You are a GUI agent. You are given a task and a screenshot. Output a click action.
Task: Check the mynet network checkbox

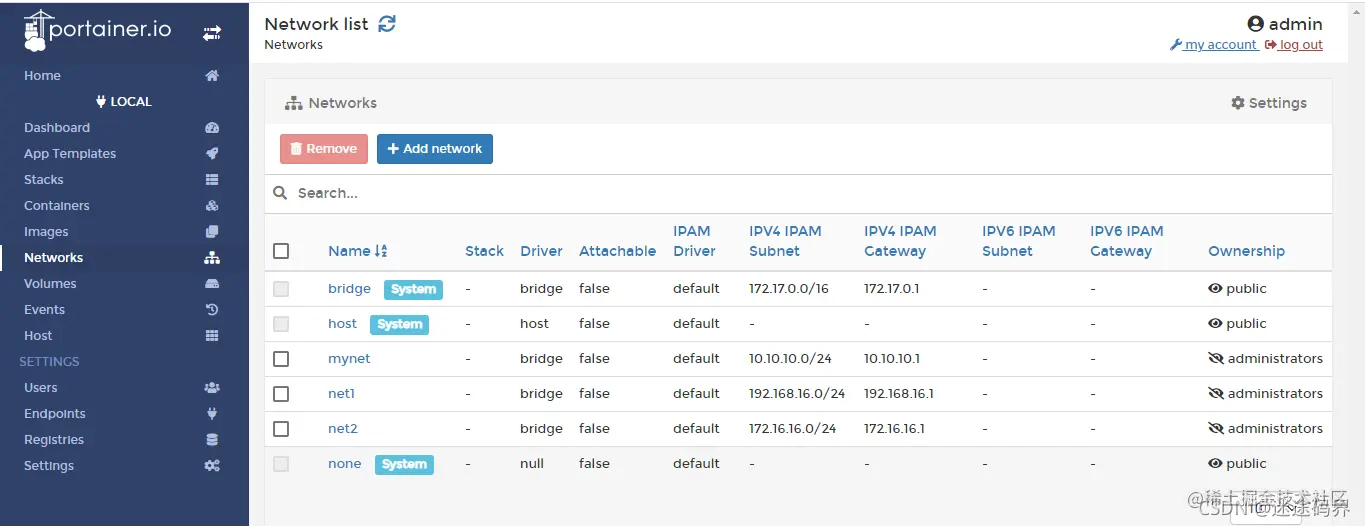click(281, 359)
